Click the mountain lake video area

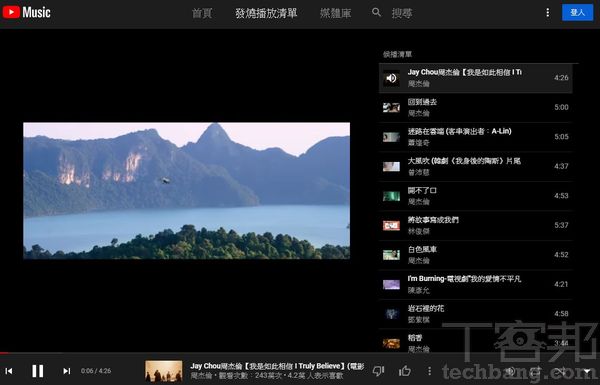(186, 191)
